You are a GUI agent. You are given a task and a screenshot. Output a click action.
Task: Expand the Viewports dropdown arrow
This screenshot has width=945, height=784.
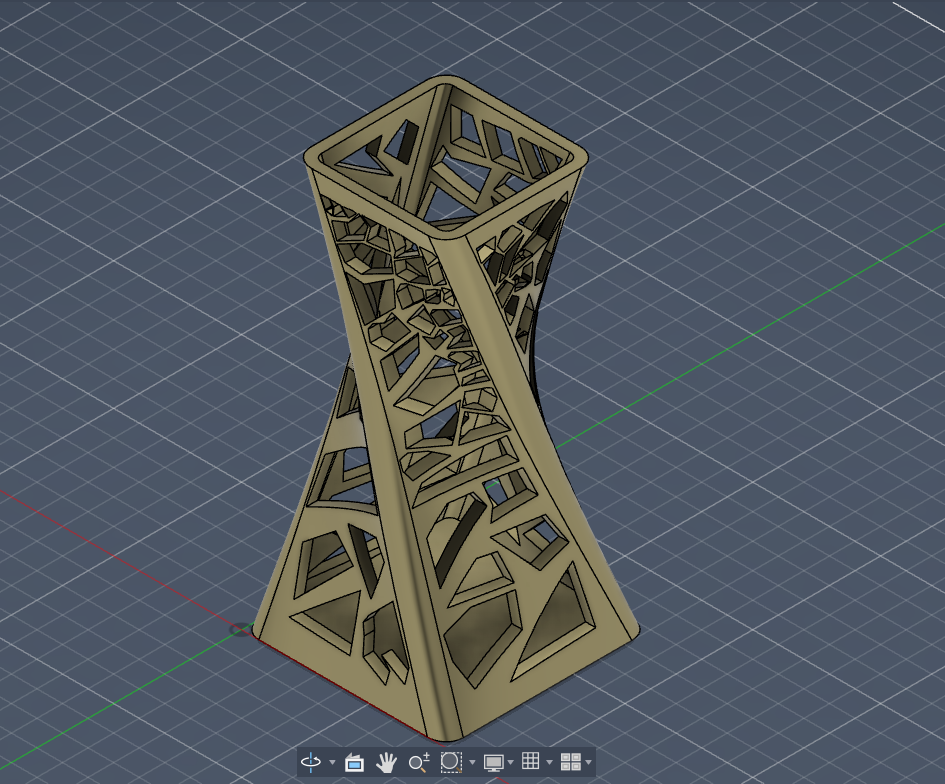point(588,763)
